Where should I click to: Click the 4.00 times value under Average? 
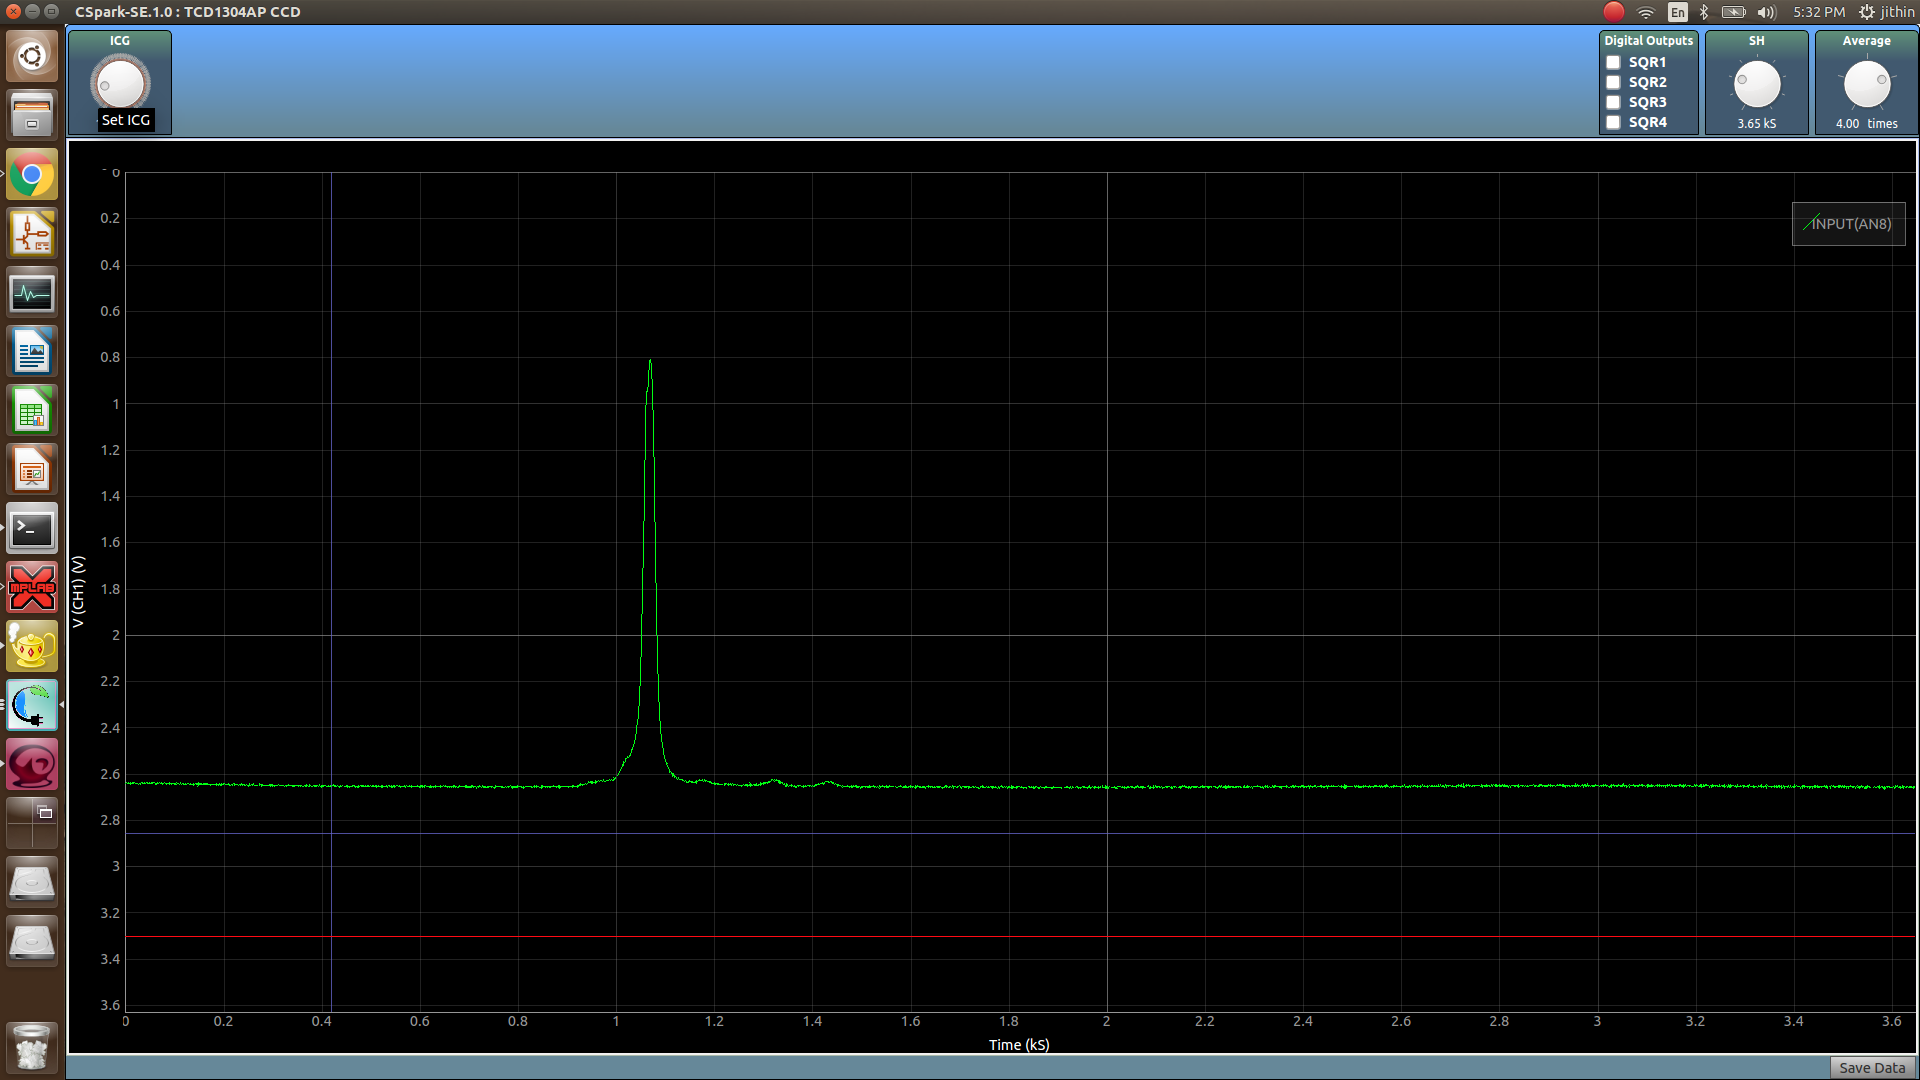[1866, 124]
